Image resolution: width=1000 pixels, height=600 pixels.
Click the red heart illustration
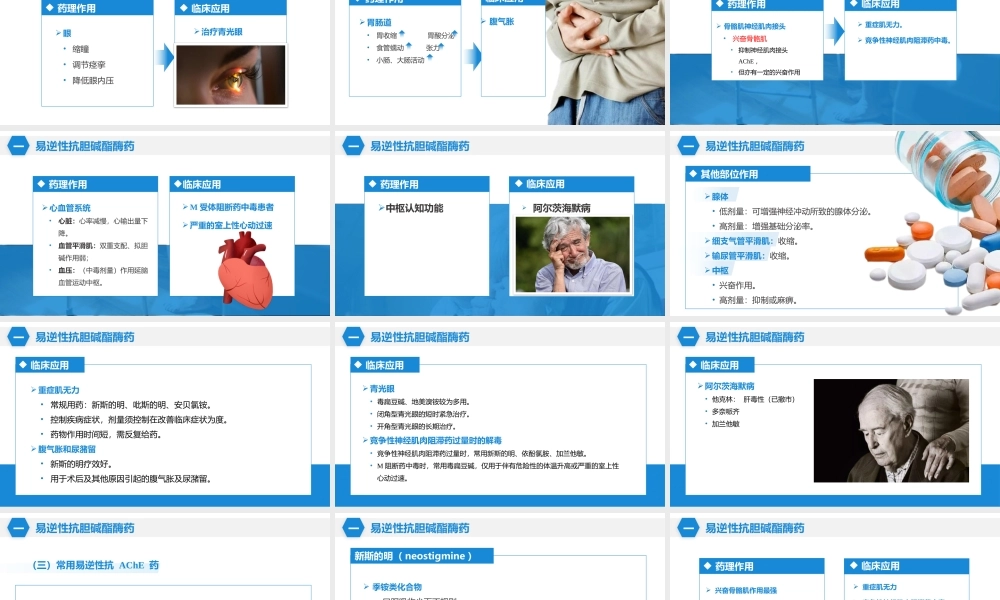tap(245, 270)
